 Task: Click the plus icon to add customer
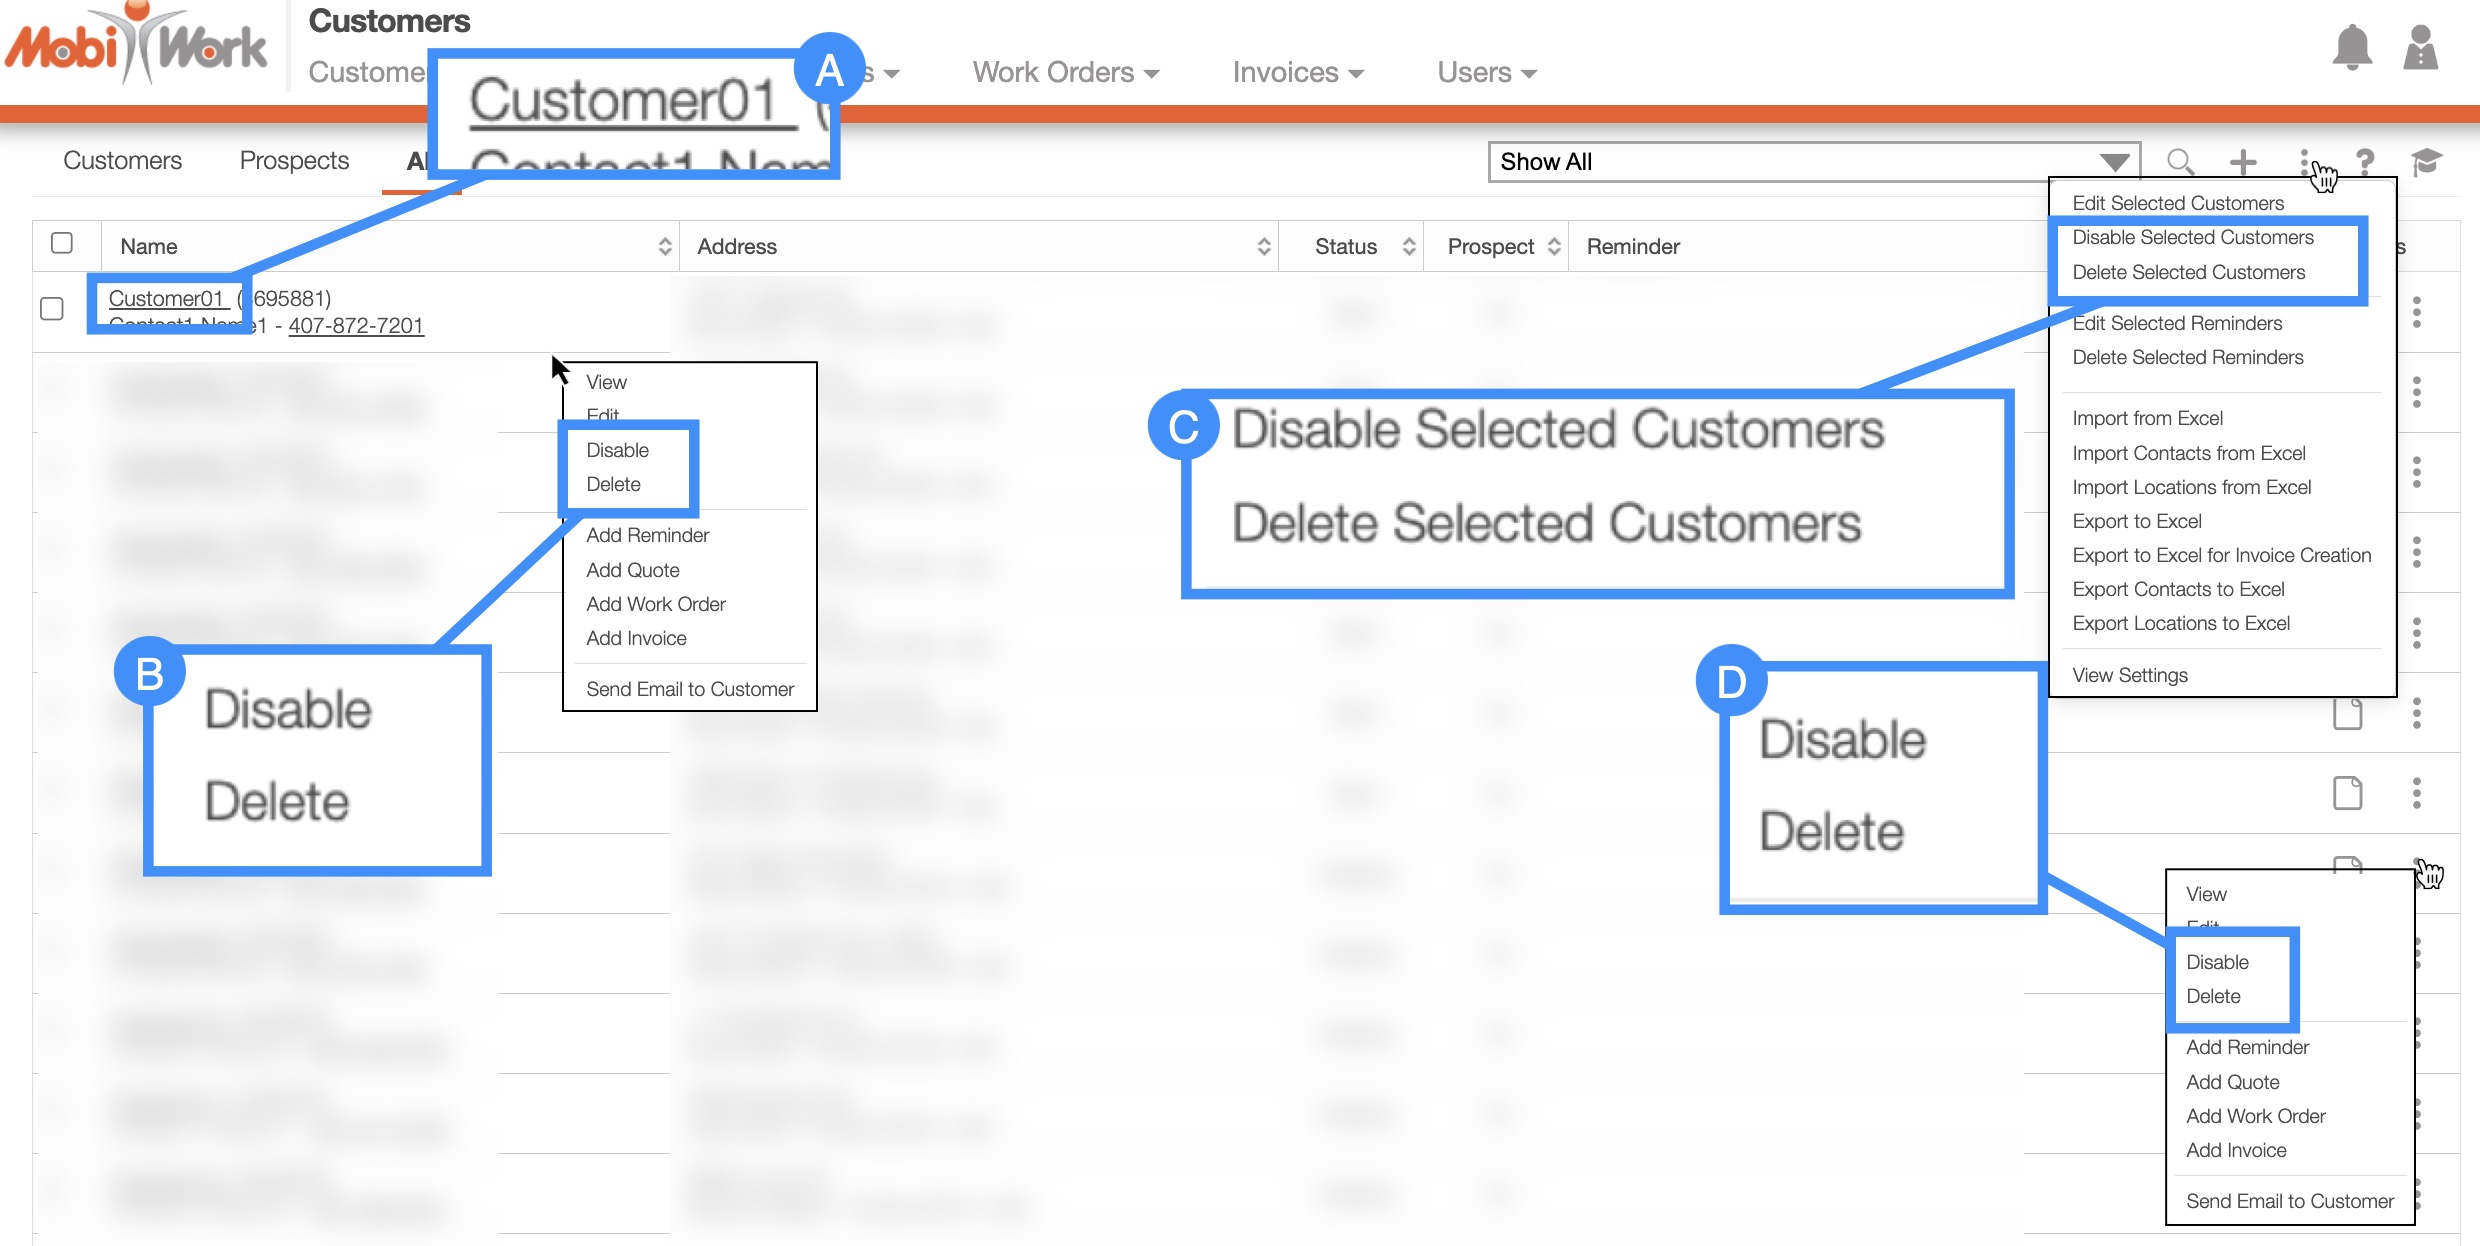(2243, 161)
